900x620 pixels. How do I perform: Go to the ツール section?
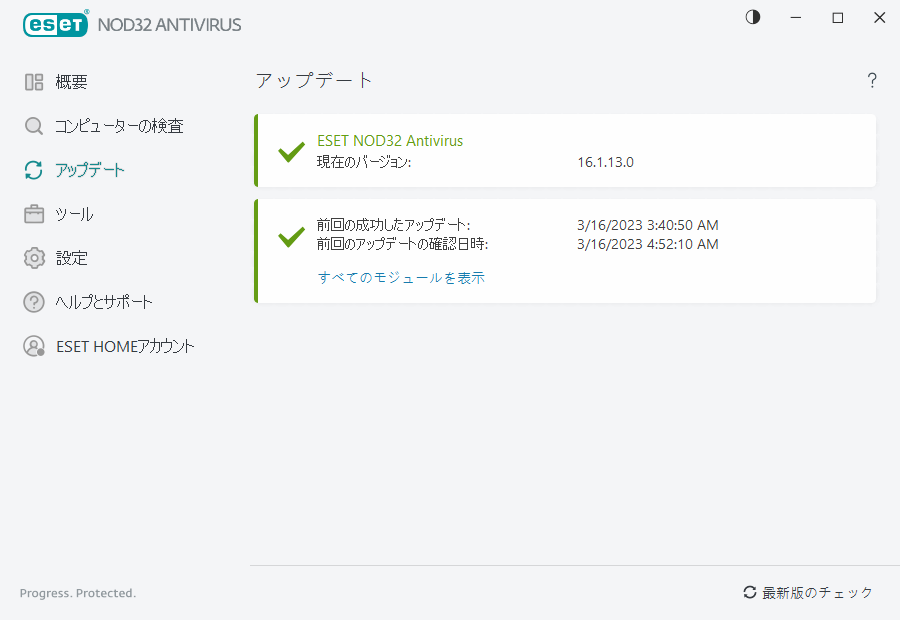point(75,214)
